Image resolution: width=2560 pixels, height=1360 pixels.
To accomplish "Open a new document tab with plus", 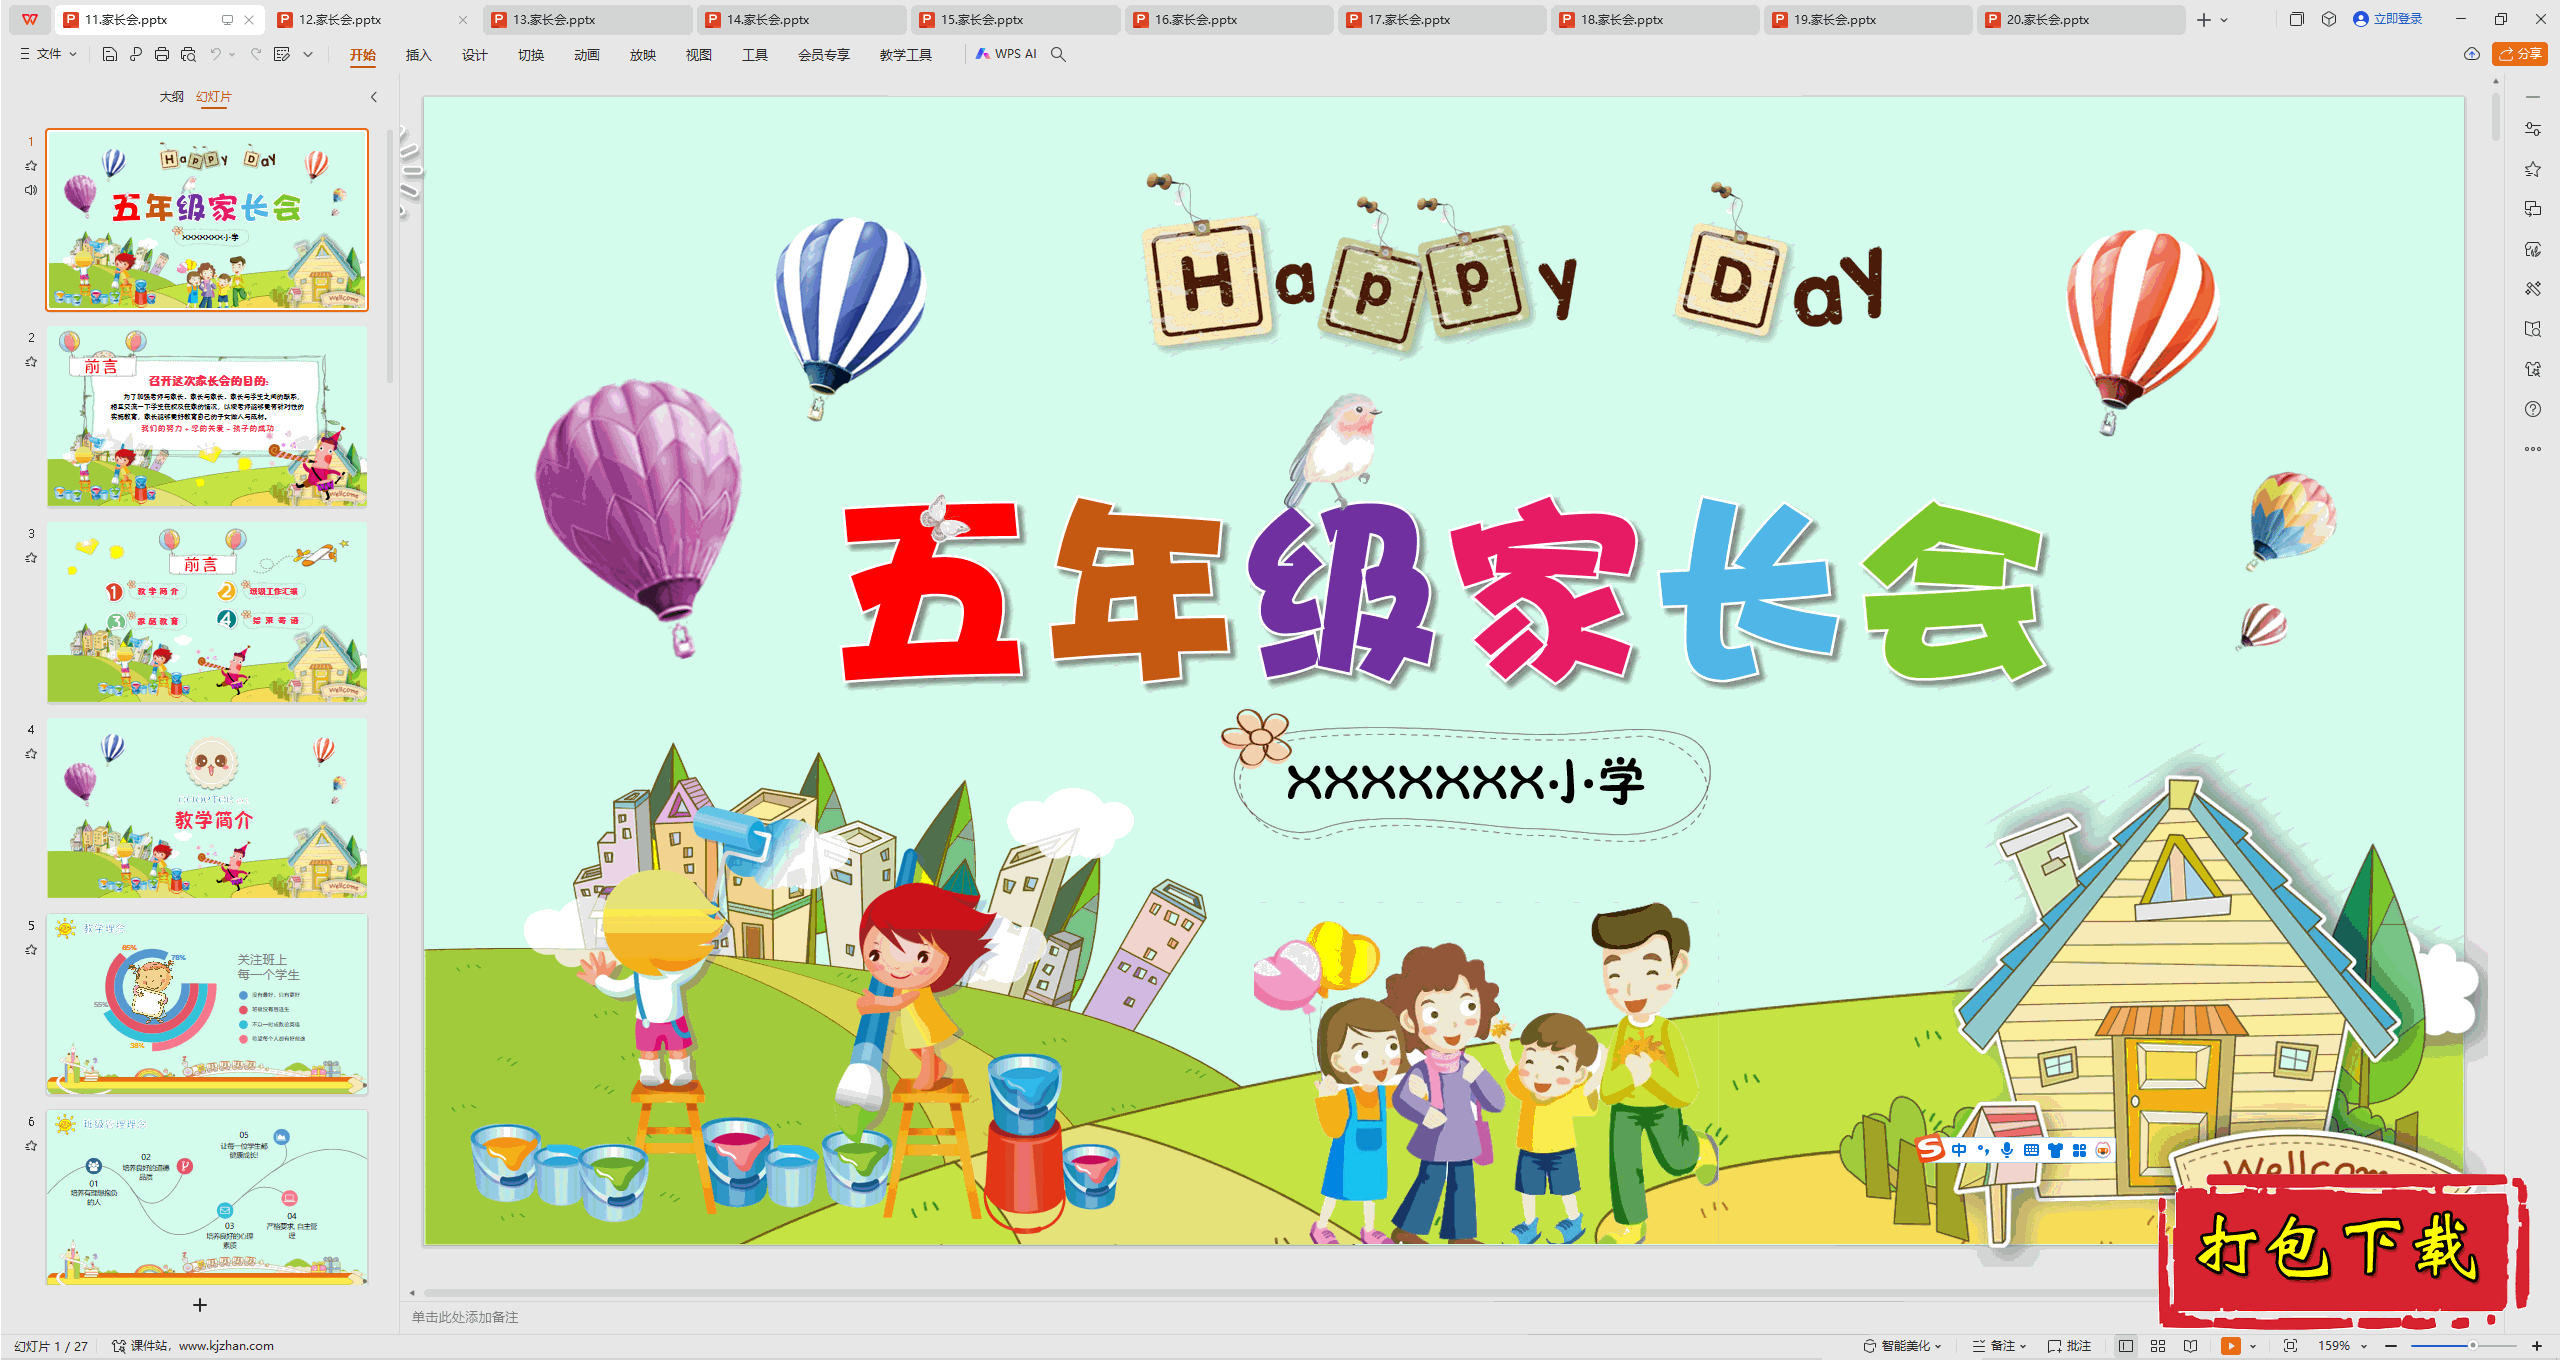I will pos(2204,19).
